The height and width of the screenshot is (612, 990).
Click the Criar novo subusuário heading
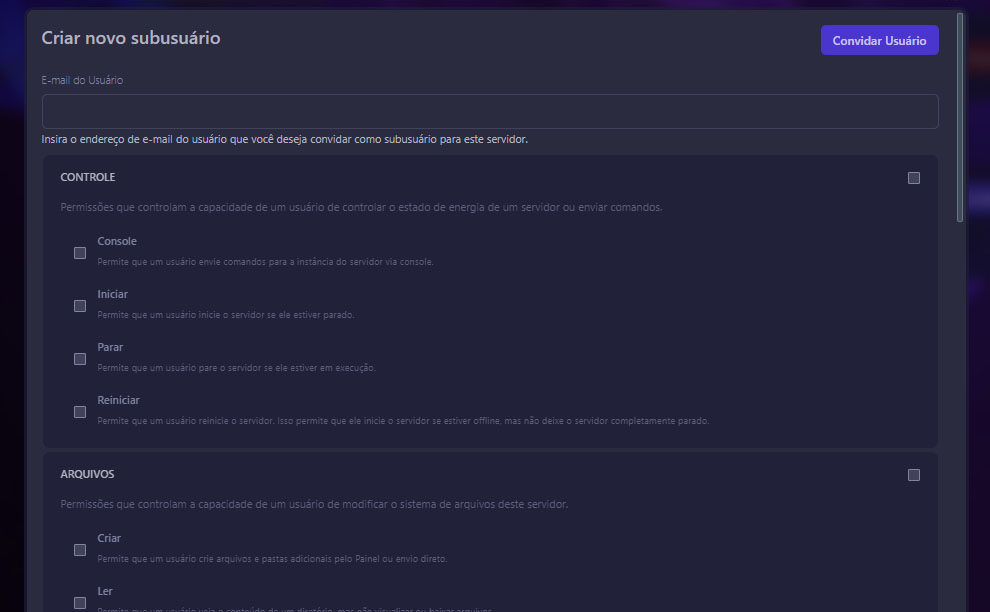[x=130, y=38]
